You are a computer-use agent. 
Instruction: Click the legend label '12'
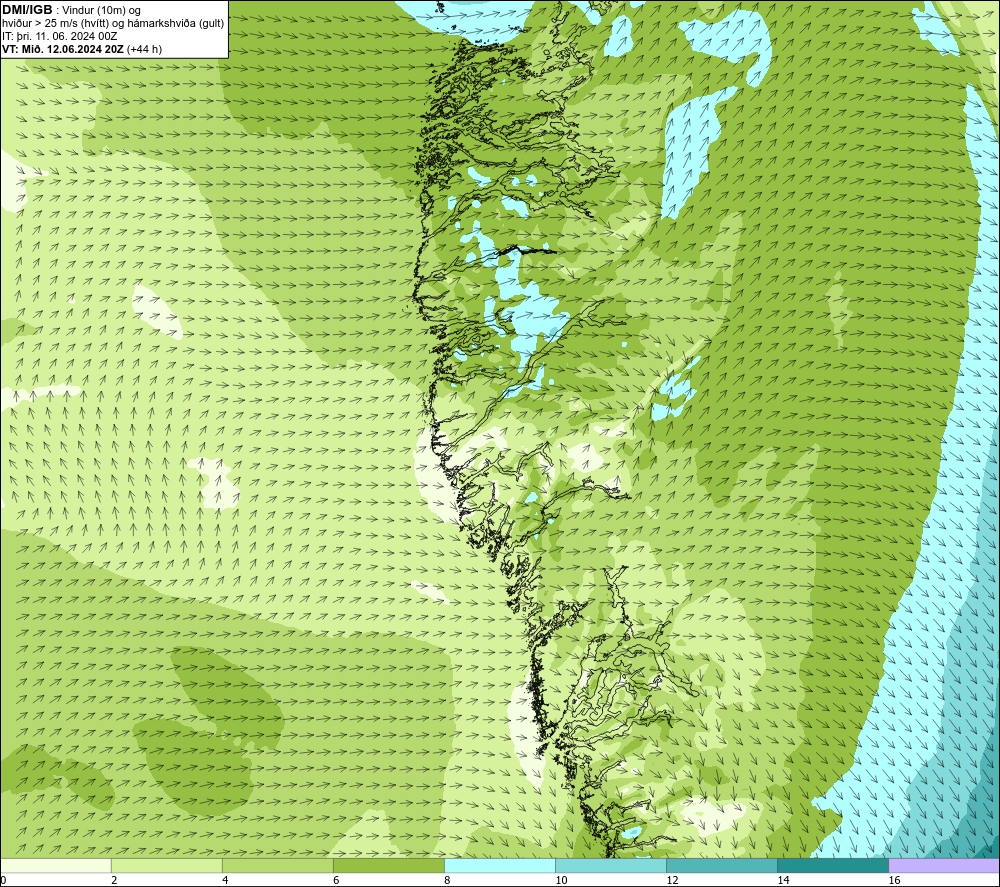(x=673, y=881)
